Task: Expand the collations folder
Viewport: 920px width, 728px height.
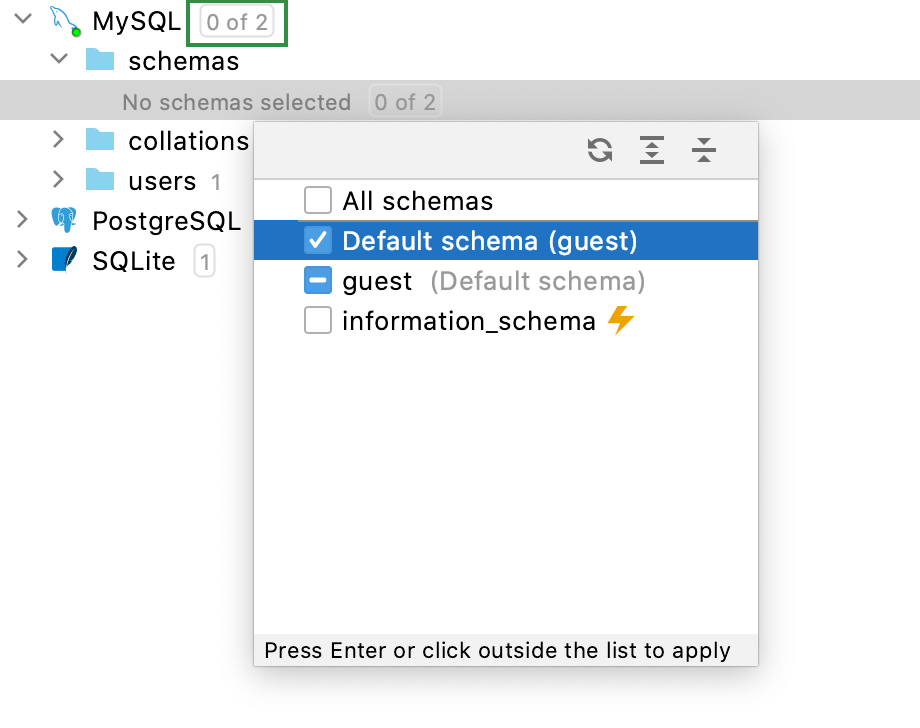Action: [x=59, y=139]
